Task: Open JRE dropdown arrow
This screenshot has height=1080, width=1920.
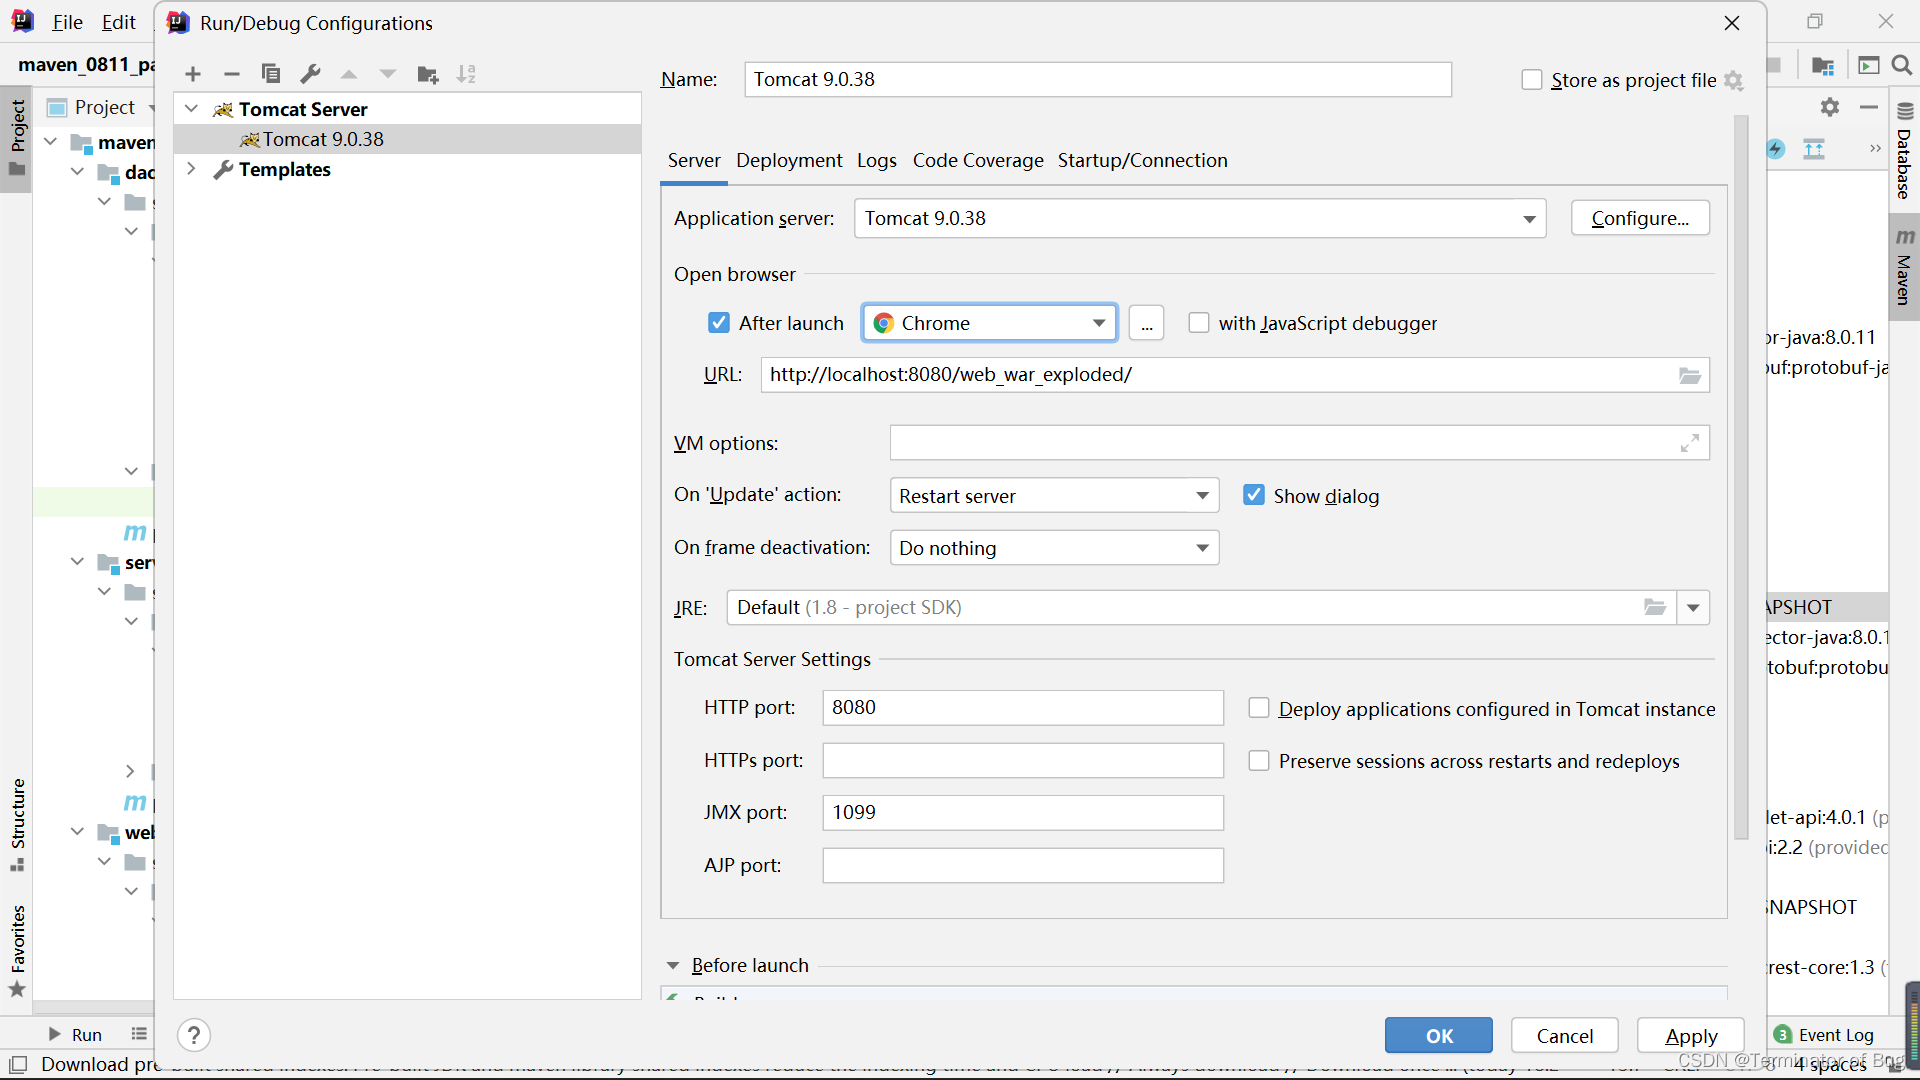Action: point(1693,608)
